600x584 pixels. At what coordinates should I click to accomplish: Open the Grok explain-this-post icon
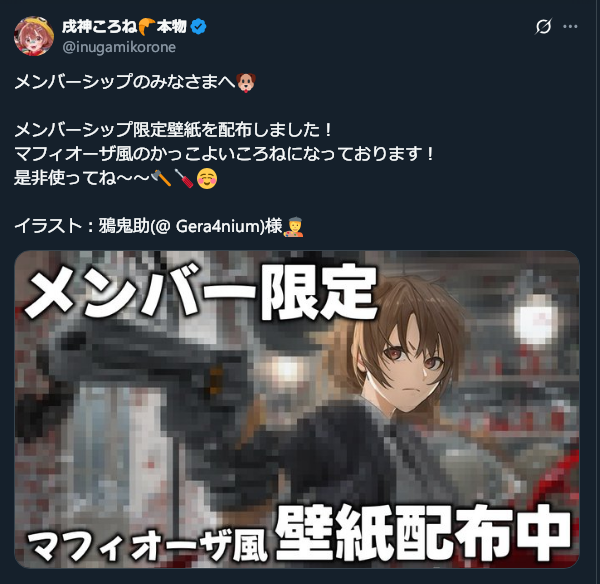coord(543,26)
